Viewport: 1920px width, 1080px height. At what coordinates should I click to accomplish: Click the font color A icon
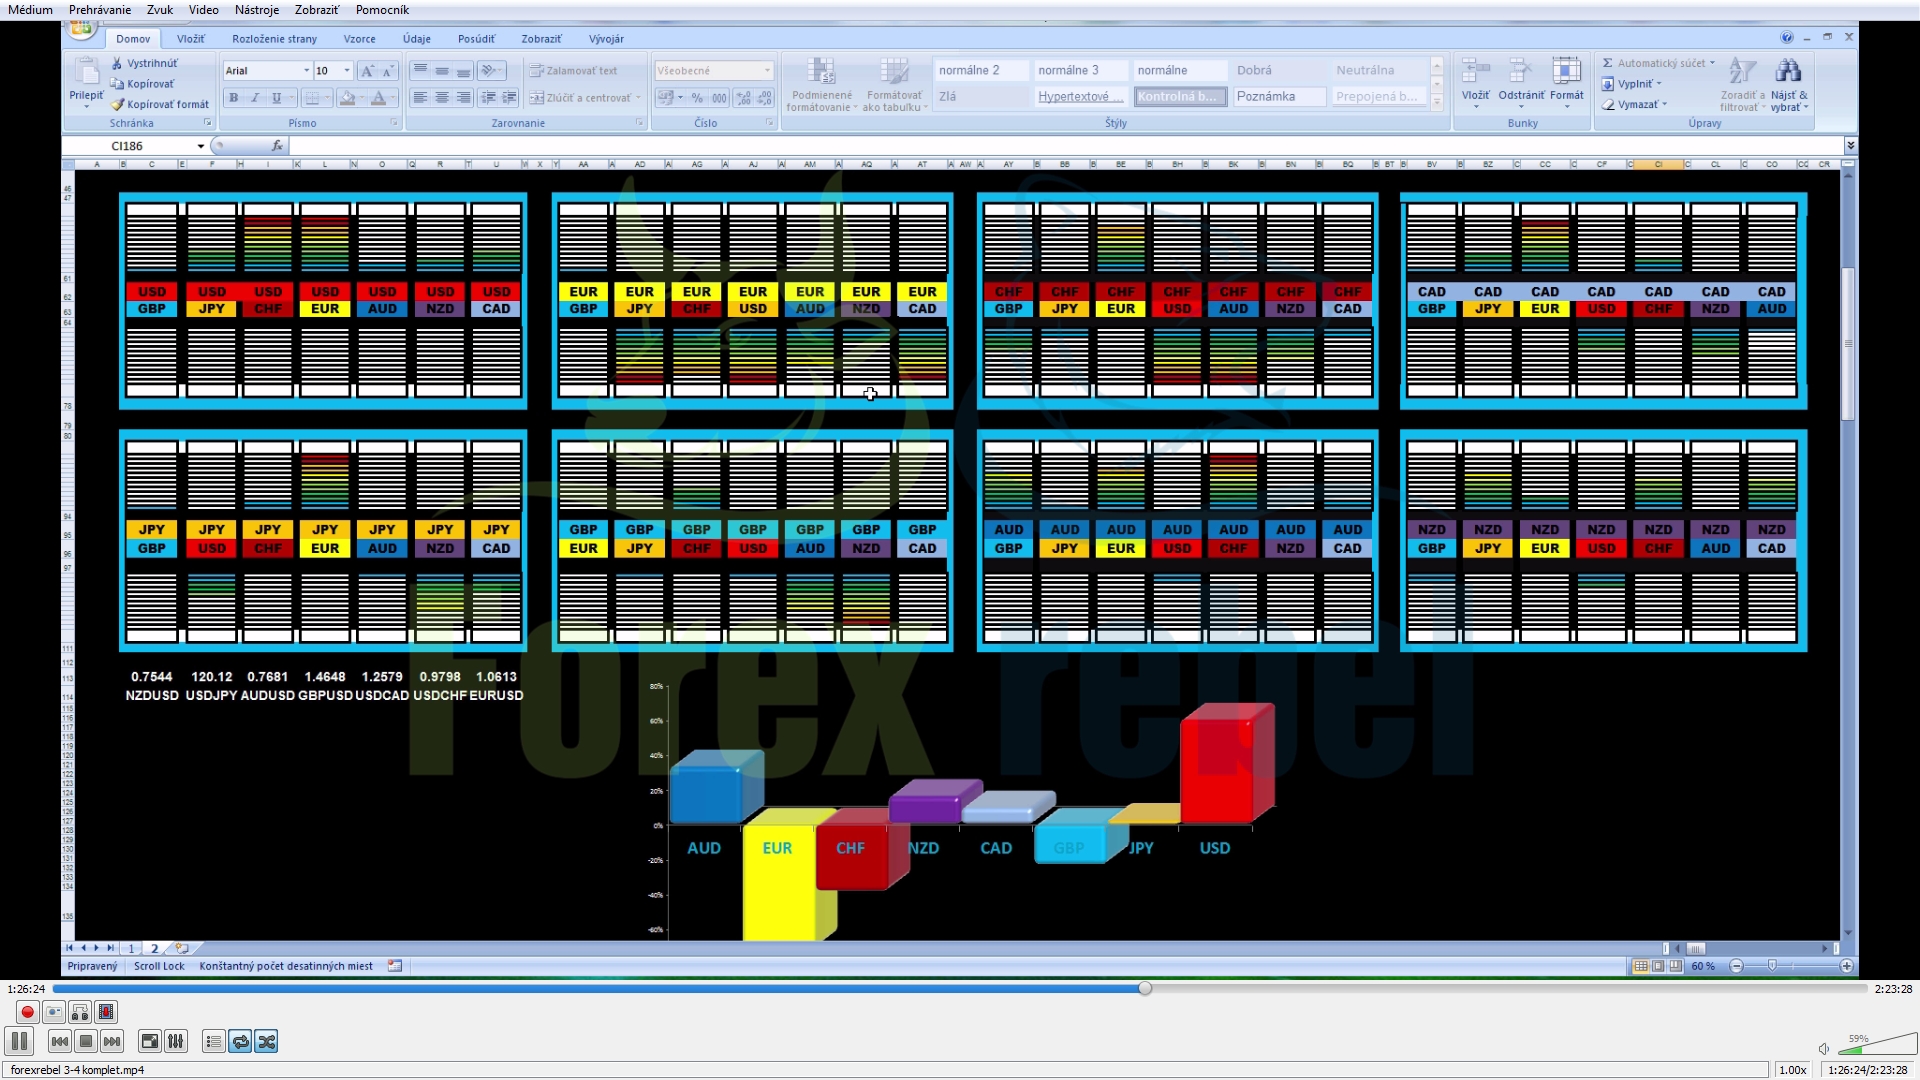coord(378,98)
